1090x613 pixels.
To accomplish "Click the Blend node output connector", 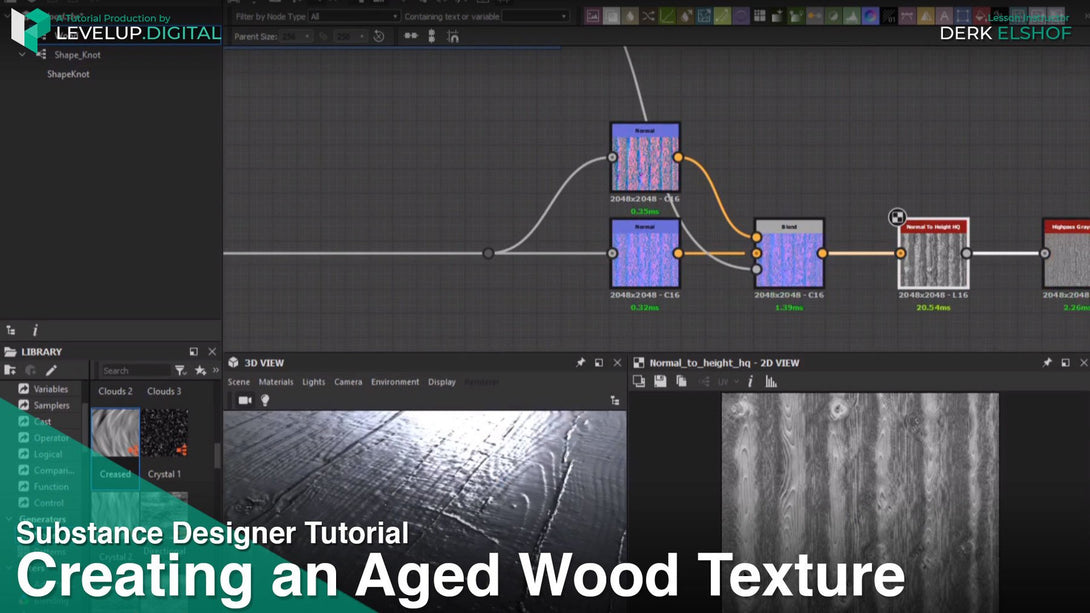I will point(822,253).
